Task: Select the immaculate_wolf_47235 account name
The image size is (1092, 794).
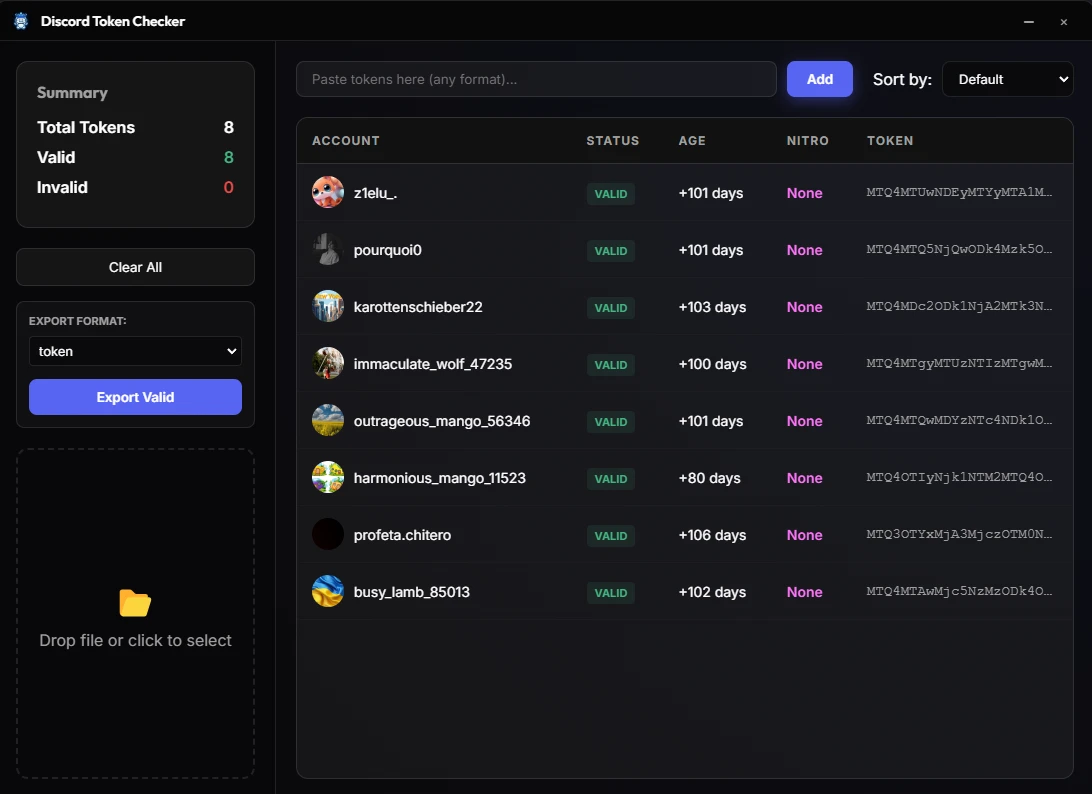Action: point(432,364)
